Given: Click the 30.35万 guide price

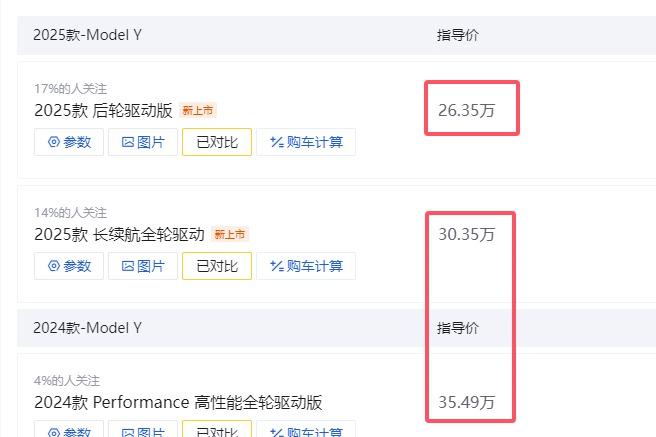Looking at the screenshot, I should tap(466, 234).
